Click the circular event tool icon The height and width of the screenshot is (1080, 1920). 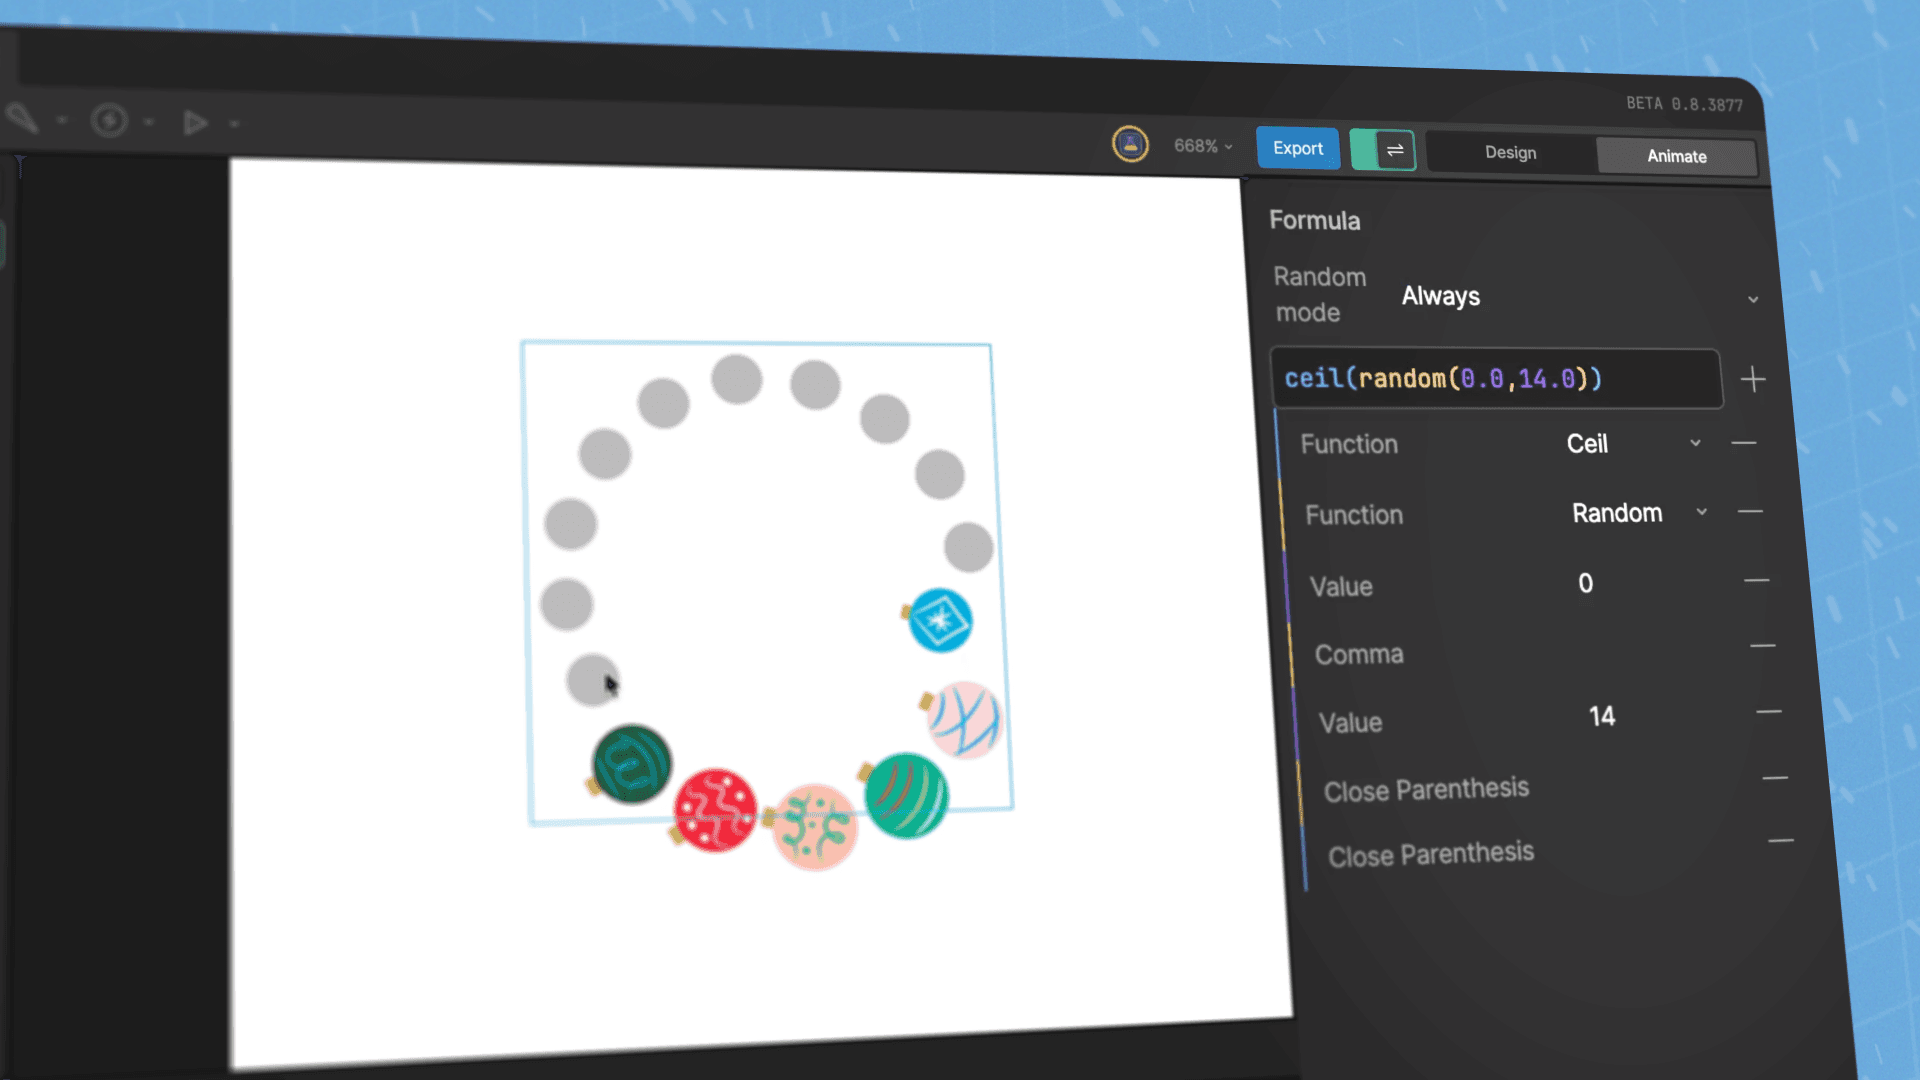click(109, 121)
